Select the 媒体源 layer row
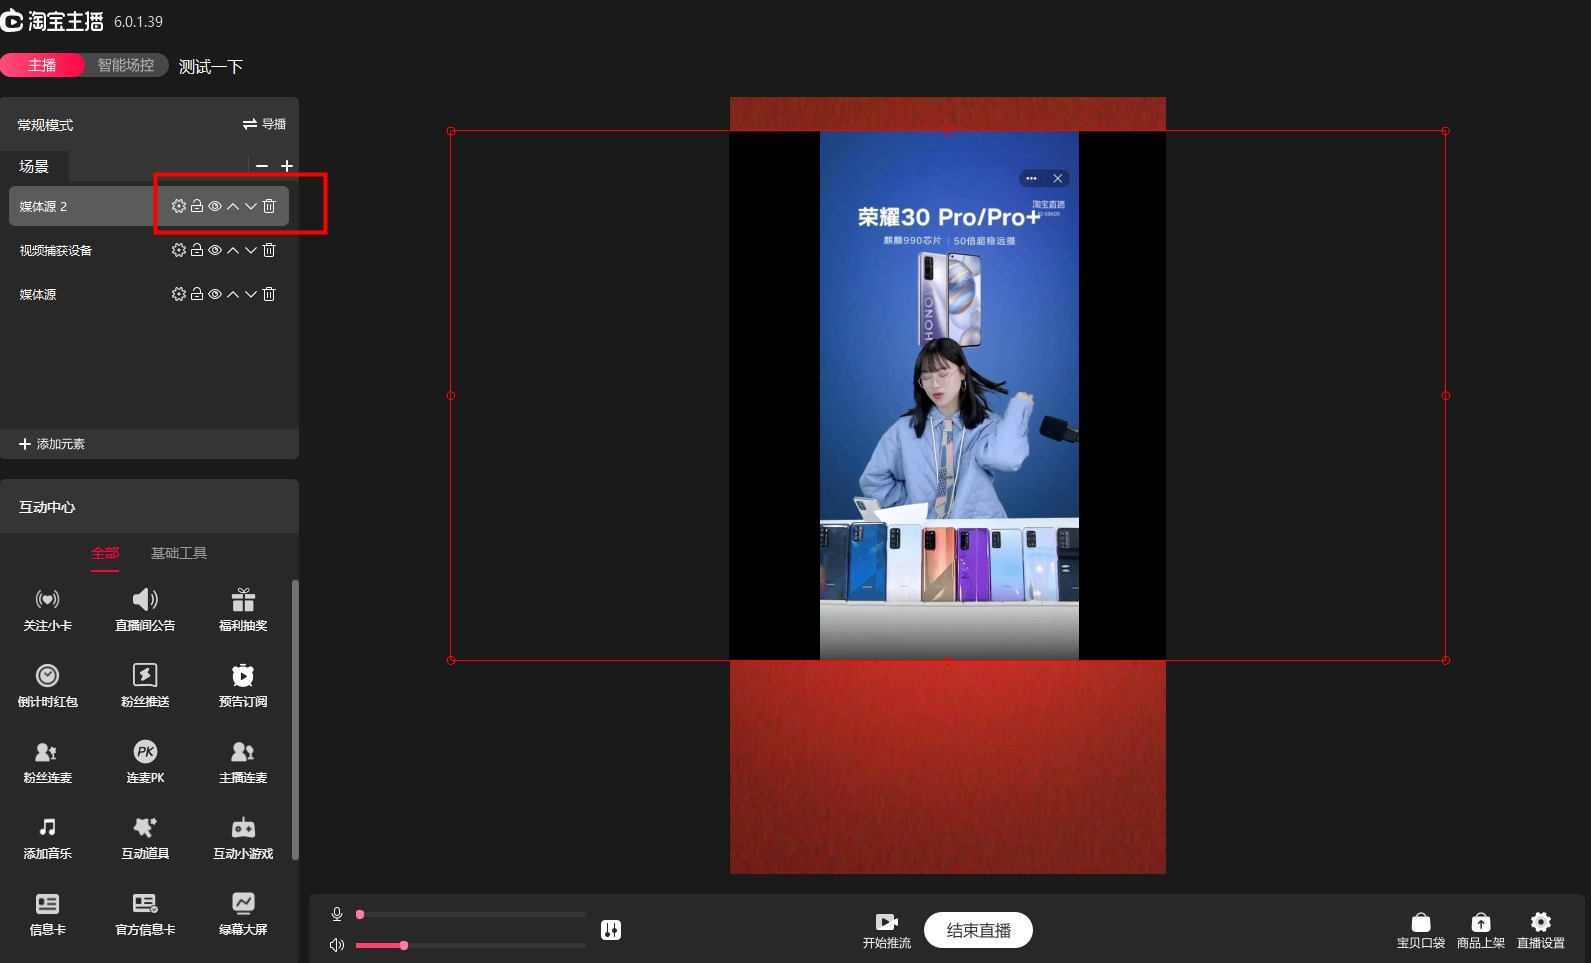1591x963 pixels. (x=149, y=294)
